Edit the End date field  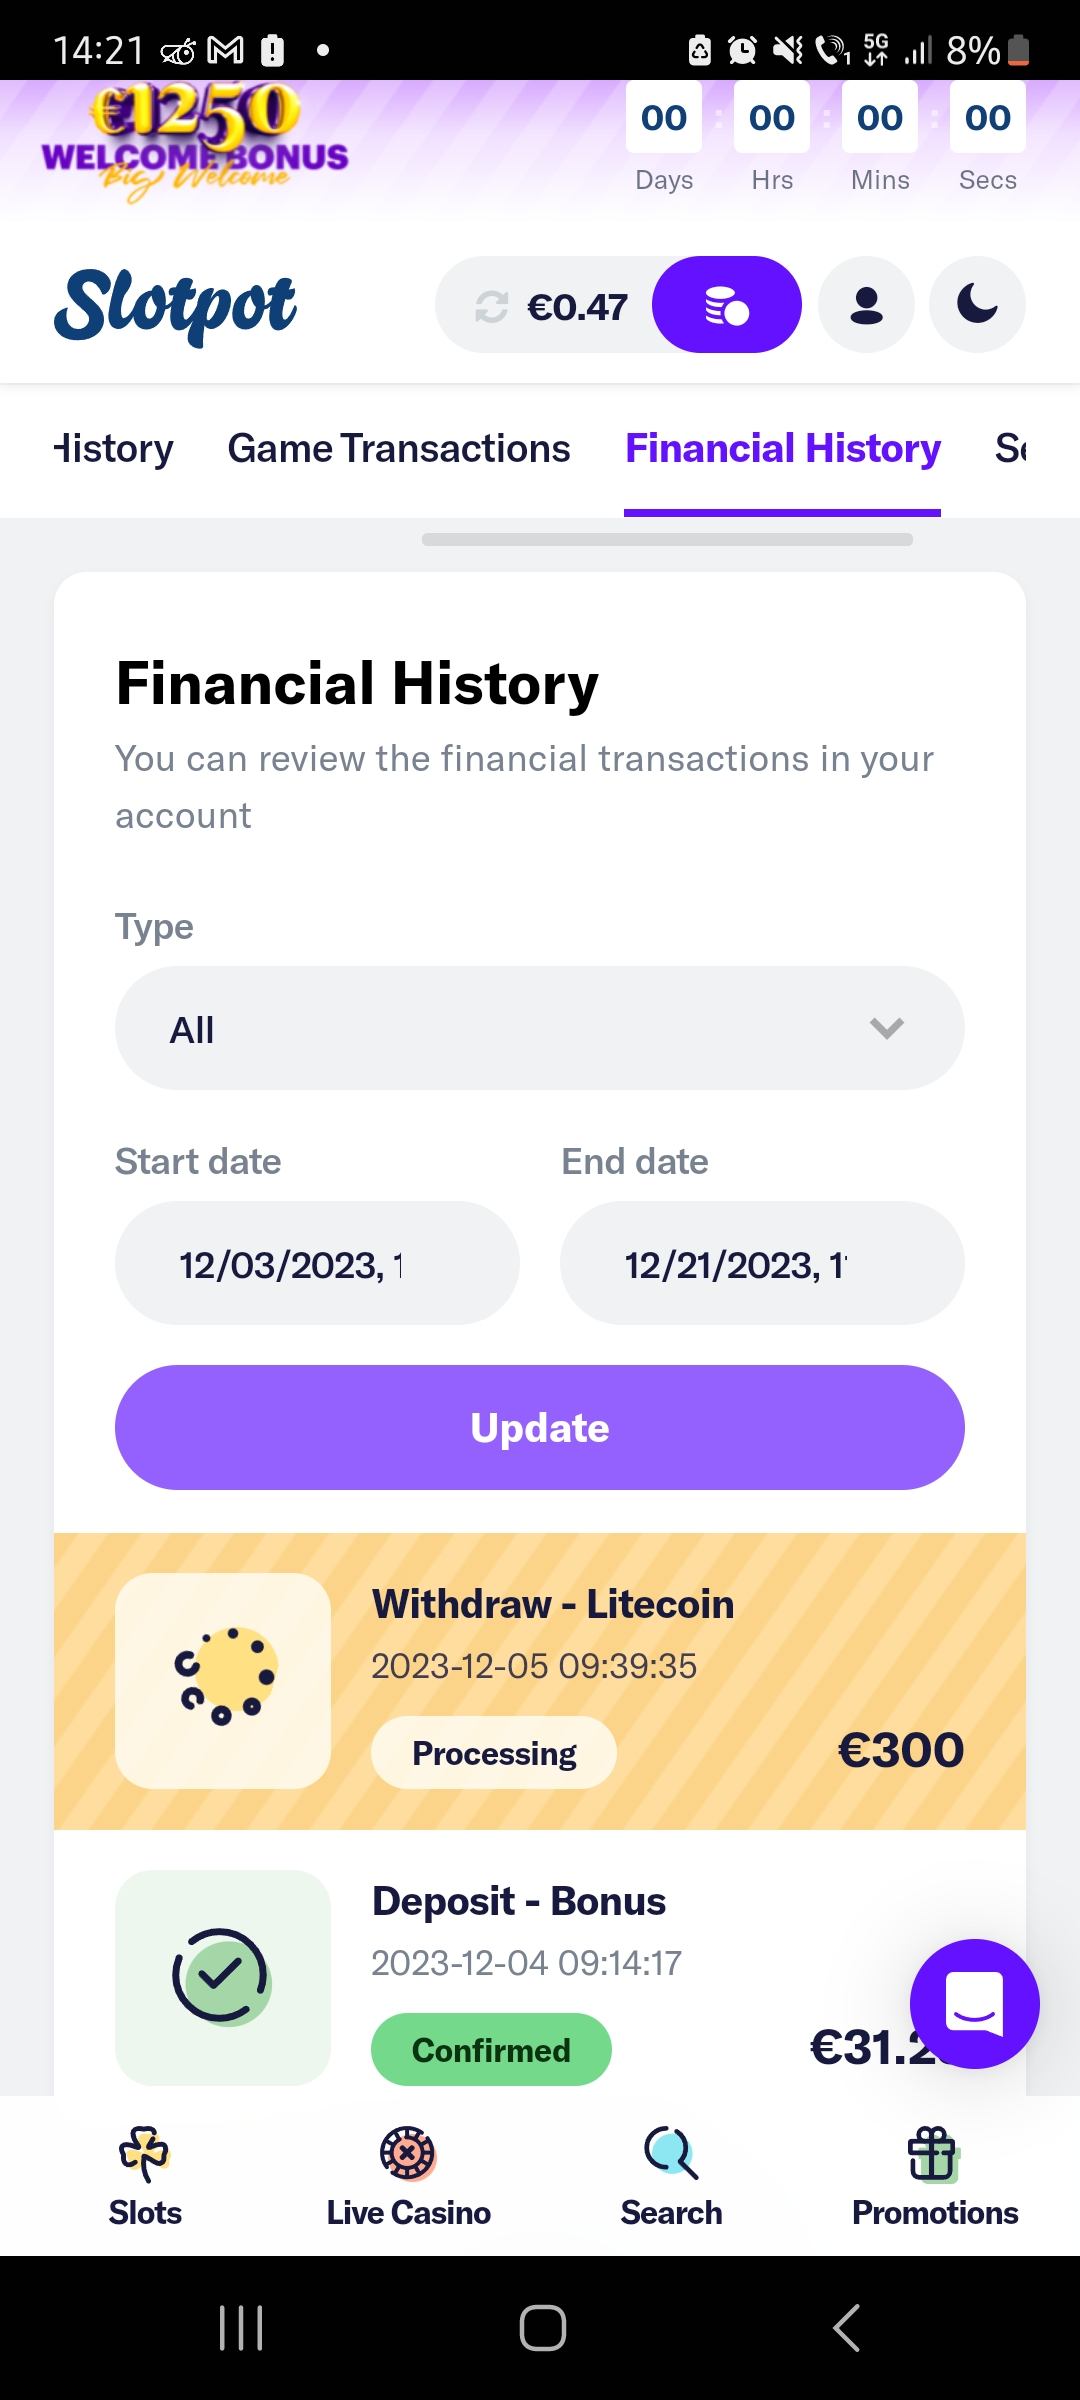(762, 1264)
